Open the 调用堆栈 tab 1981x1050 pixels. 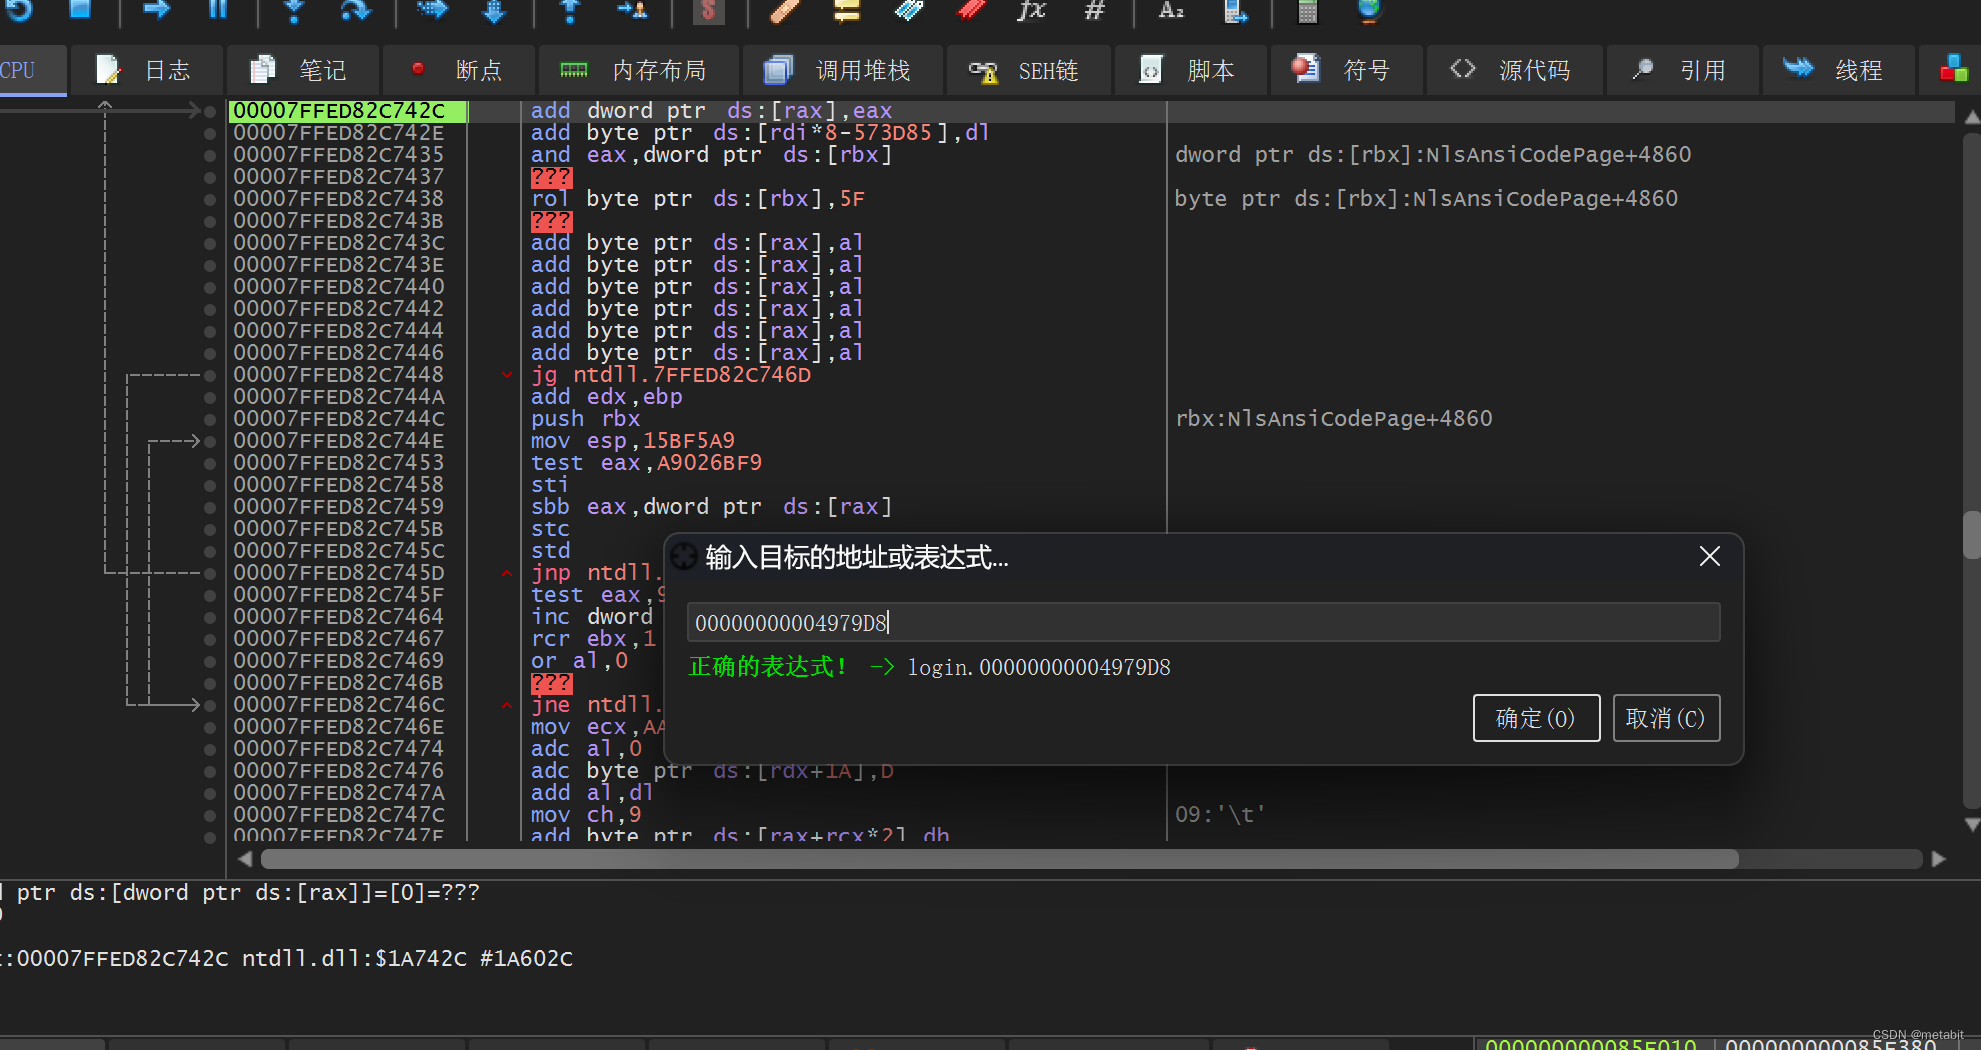pyautogui.click(x=843, y=70)
